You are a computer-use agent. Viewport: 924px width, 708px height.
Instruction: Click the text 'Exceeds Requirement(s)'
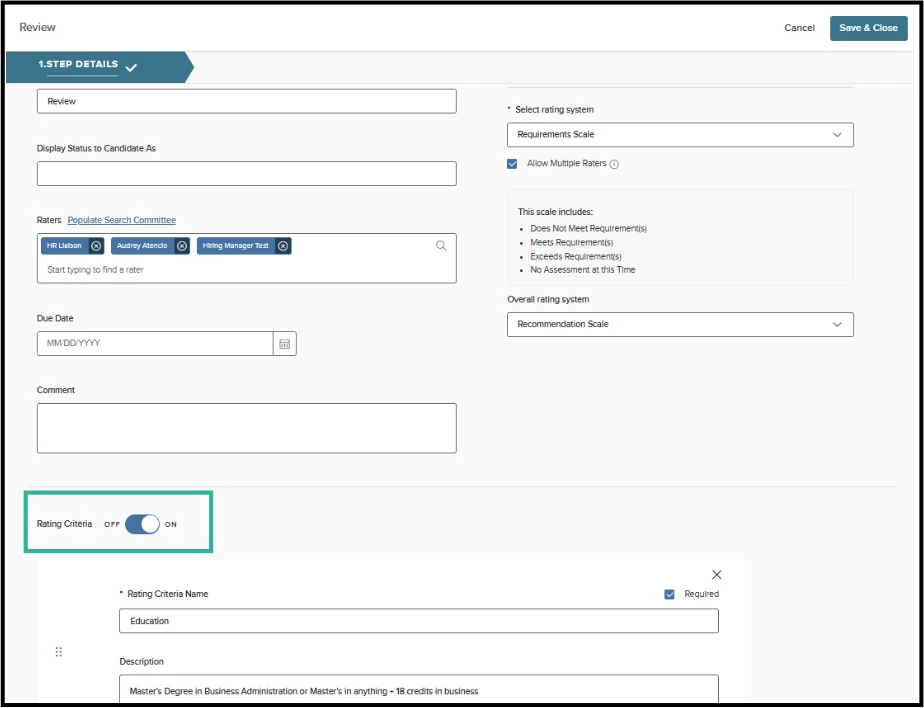576,256
